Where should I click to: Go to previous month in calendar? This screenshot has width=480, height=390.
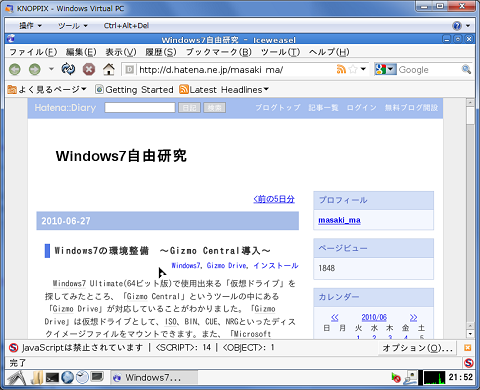(335, 317)
